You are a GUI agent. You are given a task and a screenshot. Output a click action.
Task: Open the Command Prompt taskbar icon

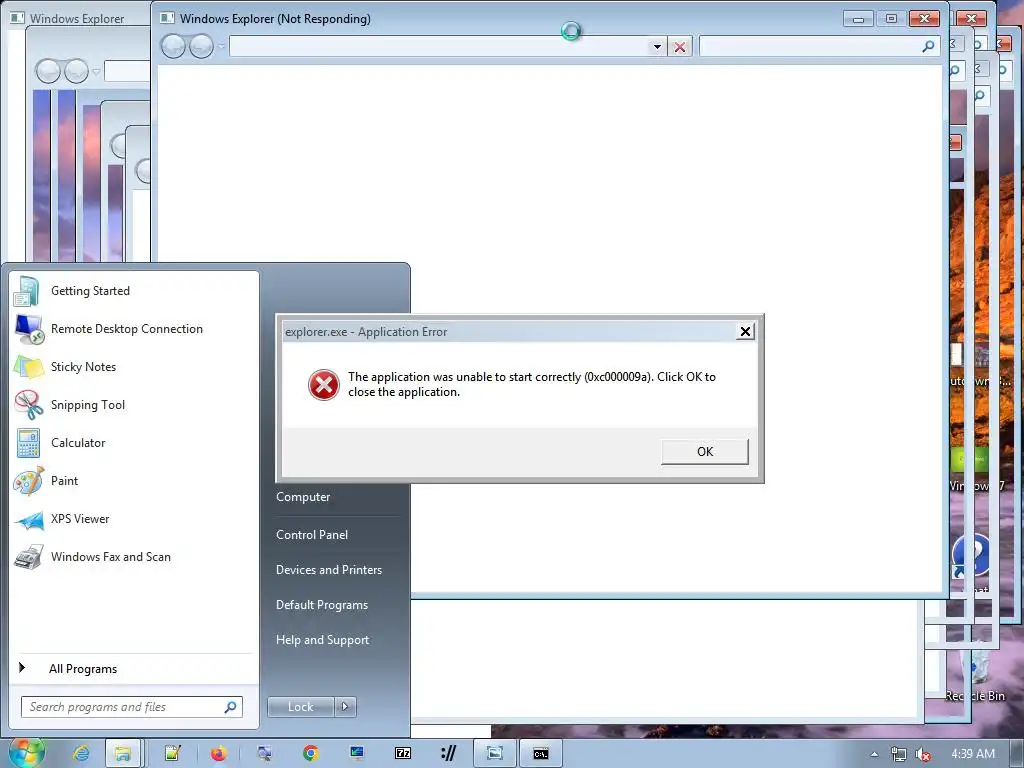point(541,754)
